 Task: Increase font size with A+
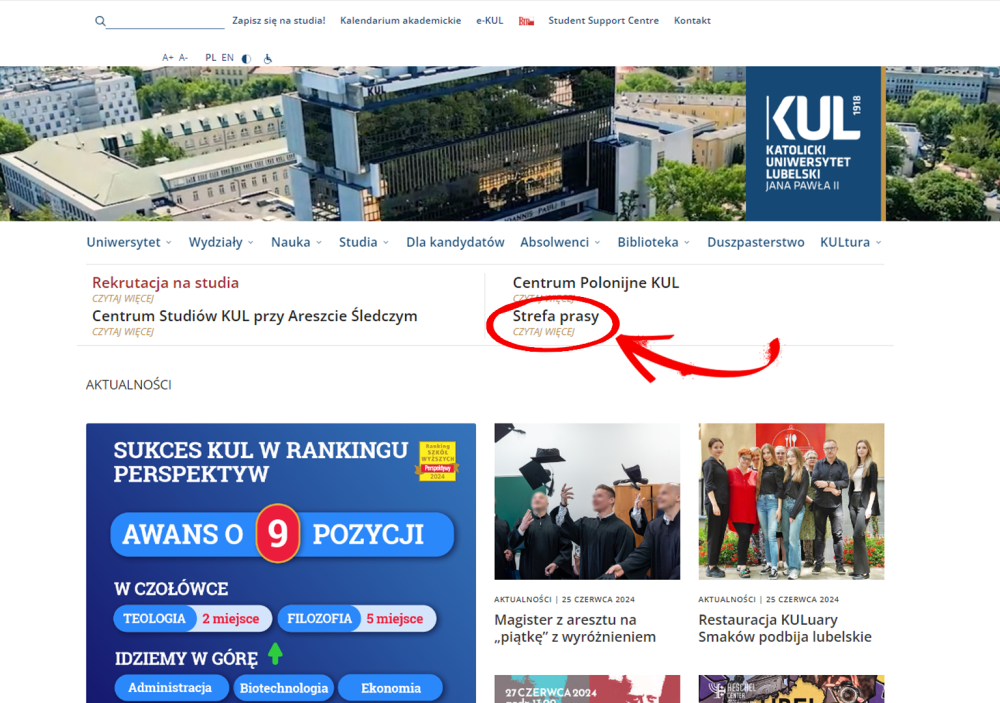168,58
